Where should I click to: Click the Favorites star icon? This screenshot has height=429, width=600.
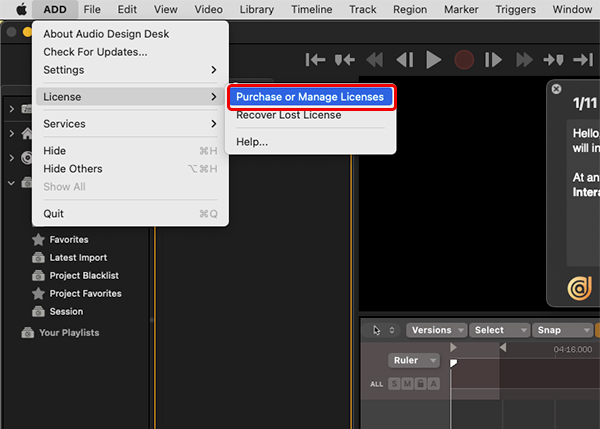point(38,240)
